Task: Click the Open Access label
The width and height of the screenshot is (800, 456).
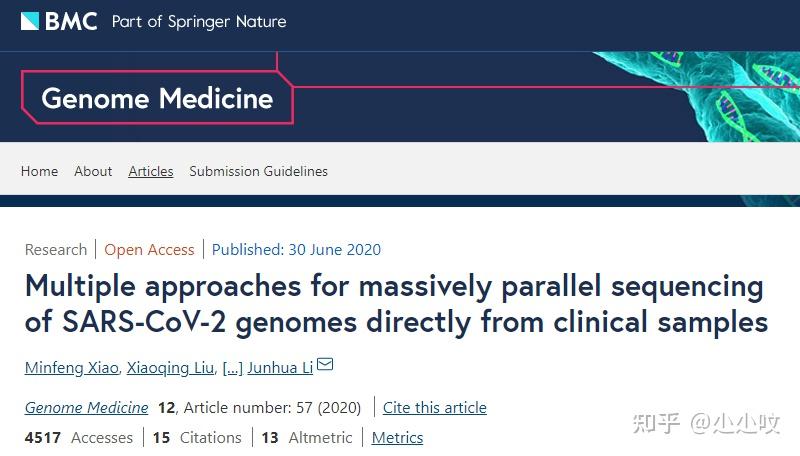Action: (x=149, y=249)
